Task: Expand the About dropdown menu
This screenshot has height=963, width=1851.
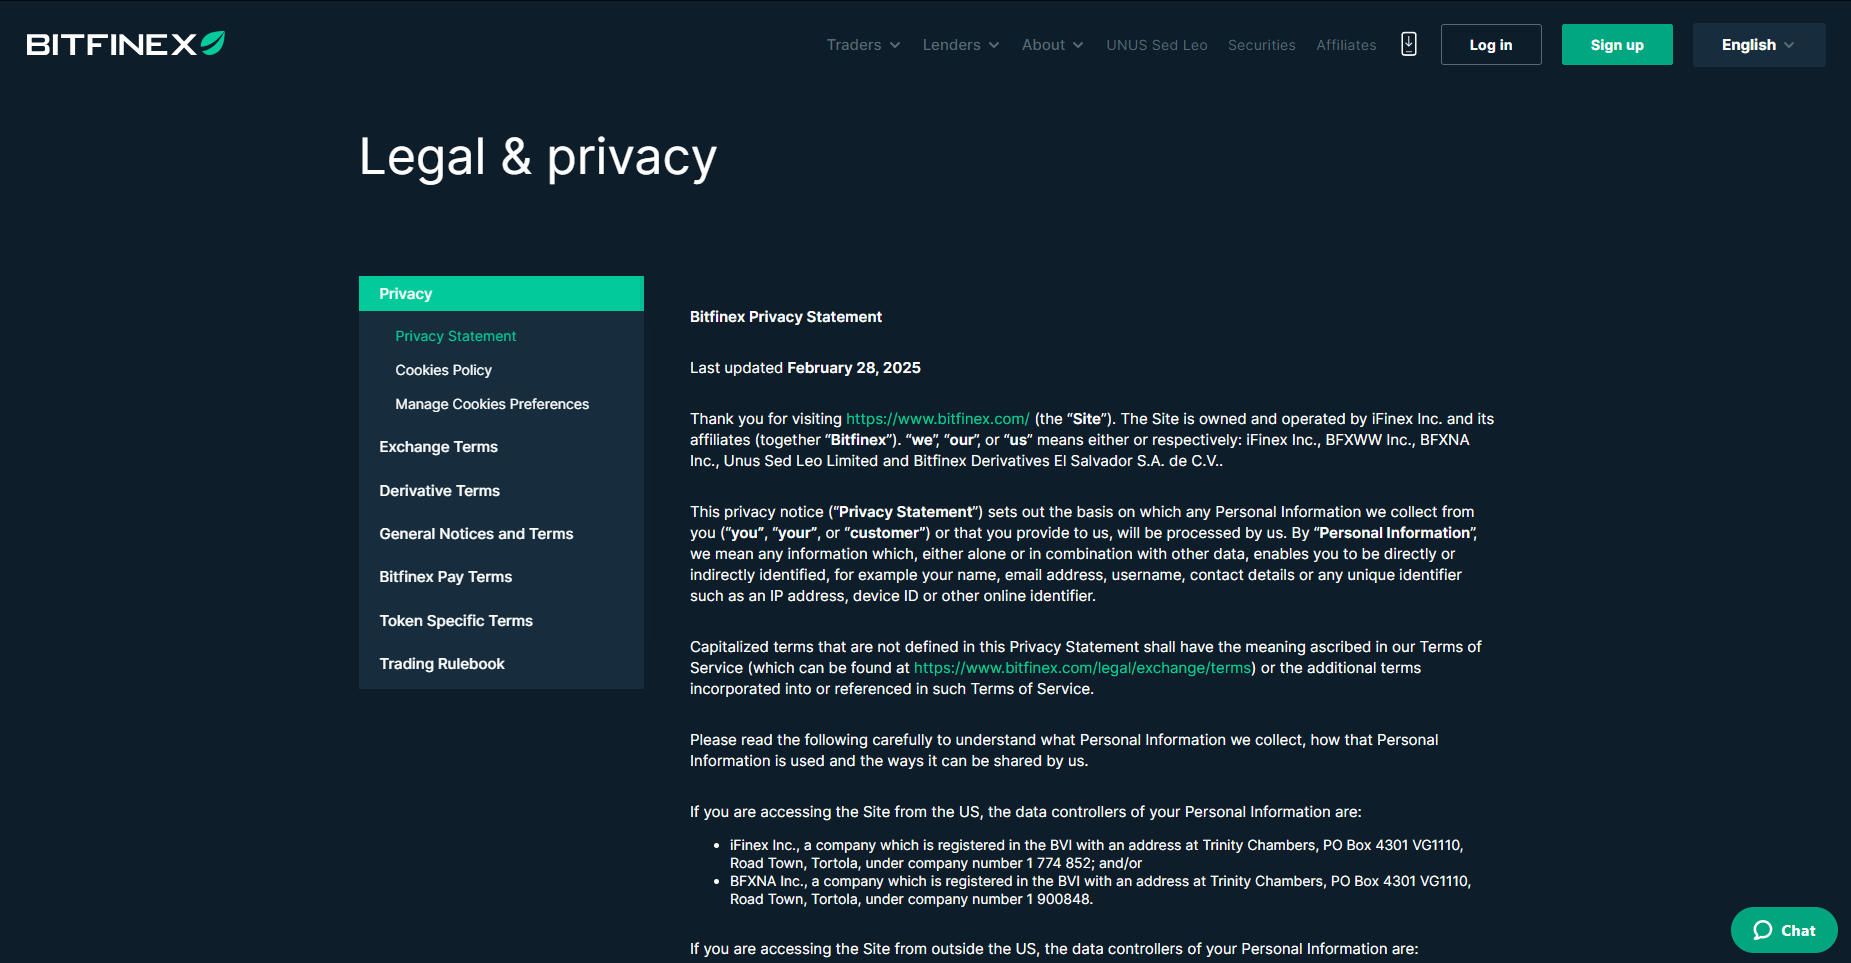Action: click(1052, 45)
